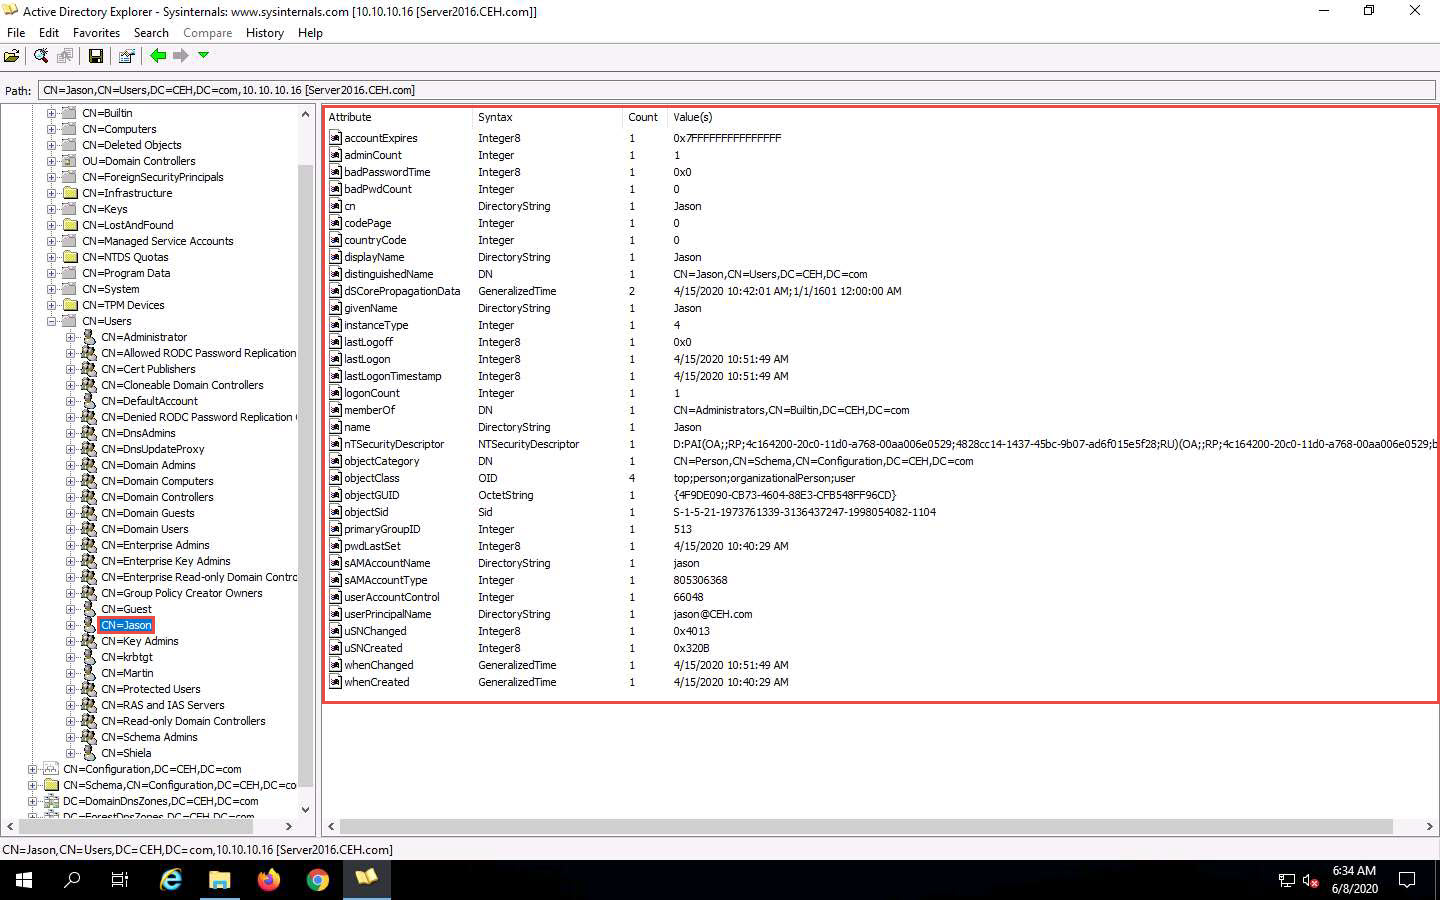Expand the CN=Administrator user node
This screenshot has width=1440, height=900.
click(70, 337)
